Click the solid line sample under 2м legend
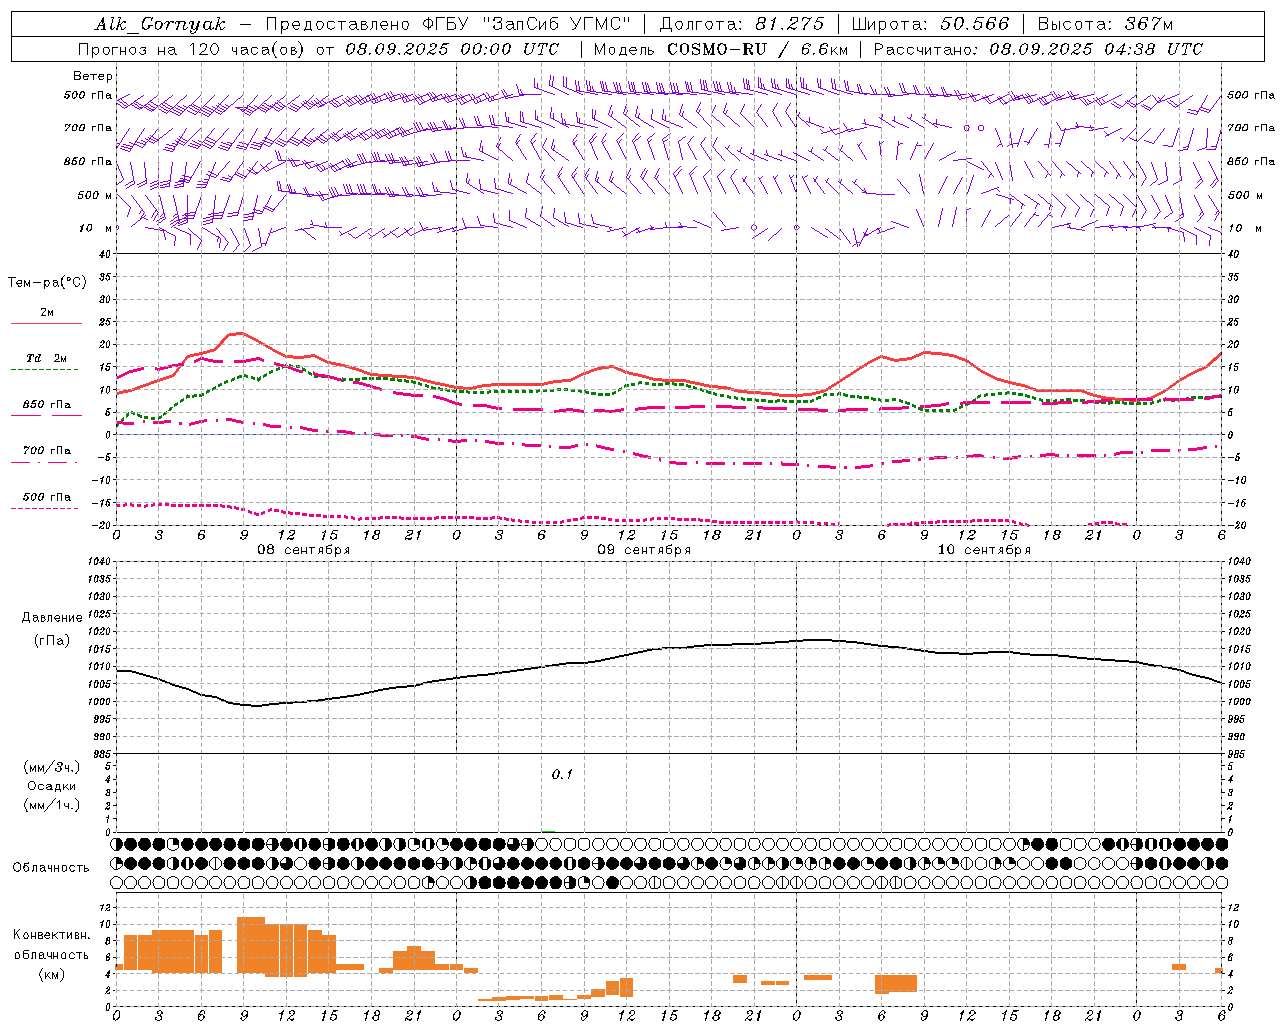Screen dimensions: 1280x1024 46,324
